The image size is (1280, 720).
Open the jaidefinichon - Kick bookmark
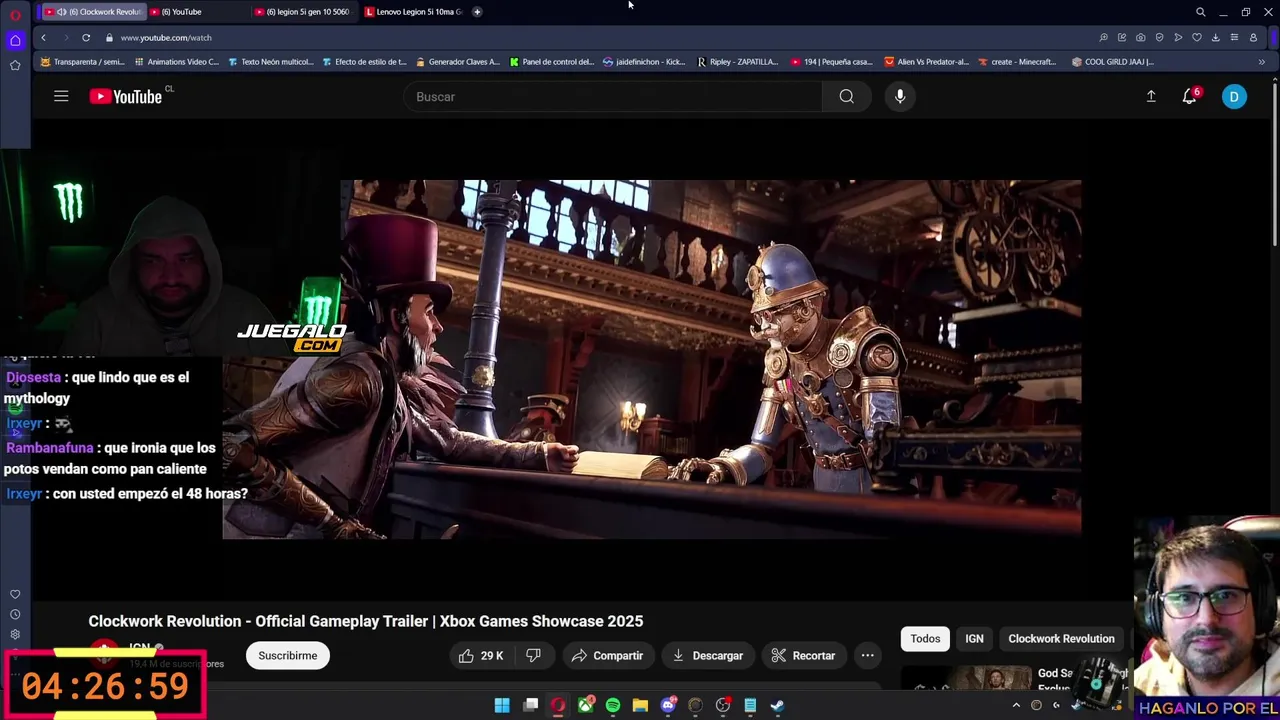(x=644, y=62)
